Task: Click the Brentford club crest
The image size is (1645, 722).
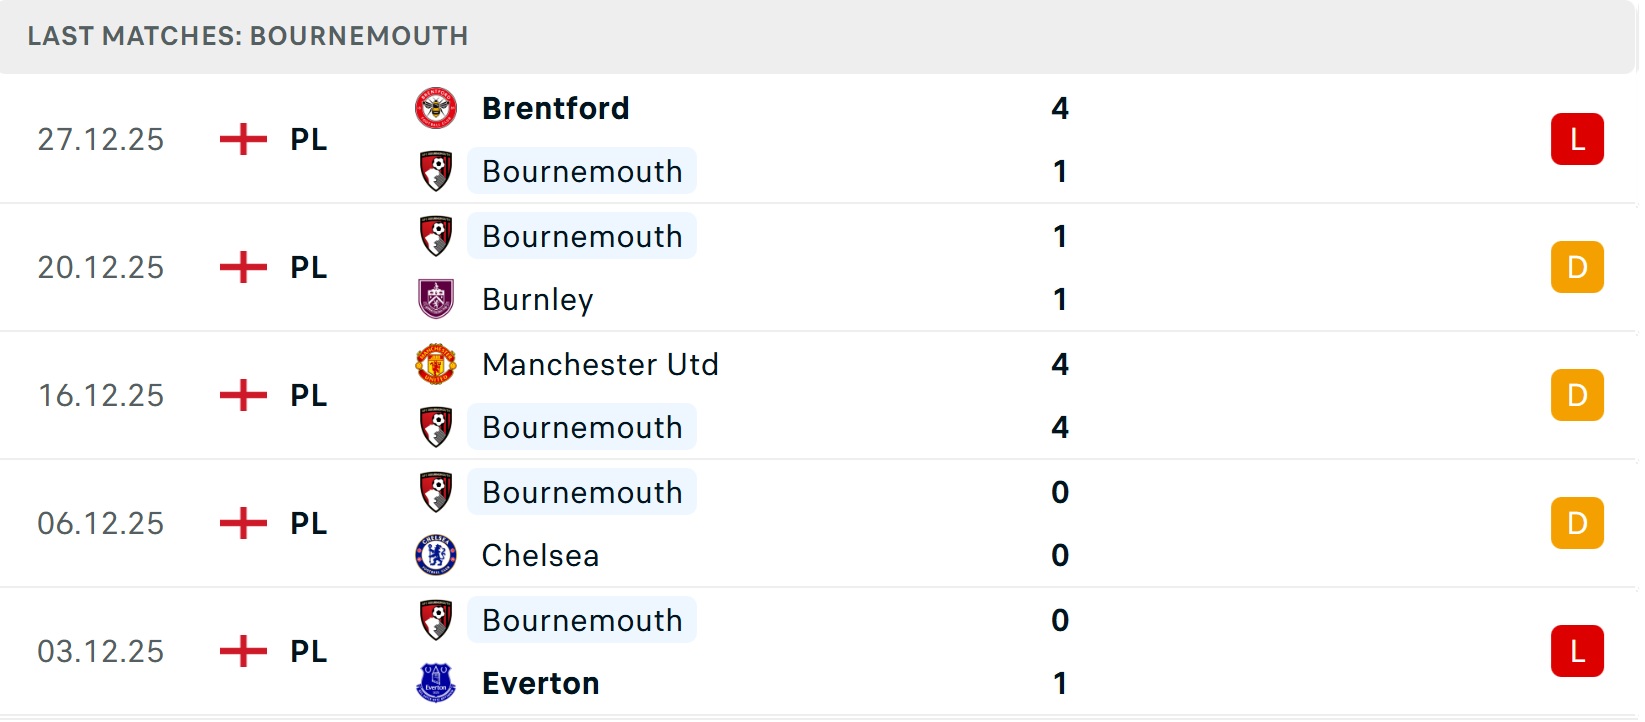Action: click(x=436, y=108)
